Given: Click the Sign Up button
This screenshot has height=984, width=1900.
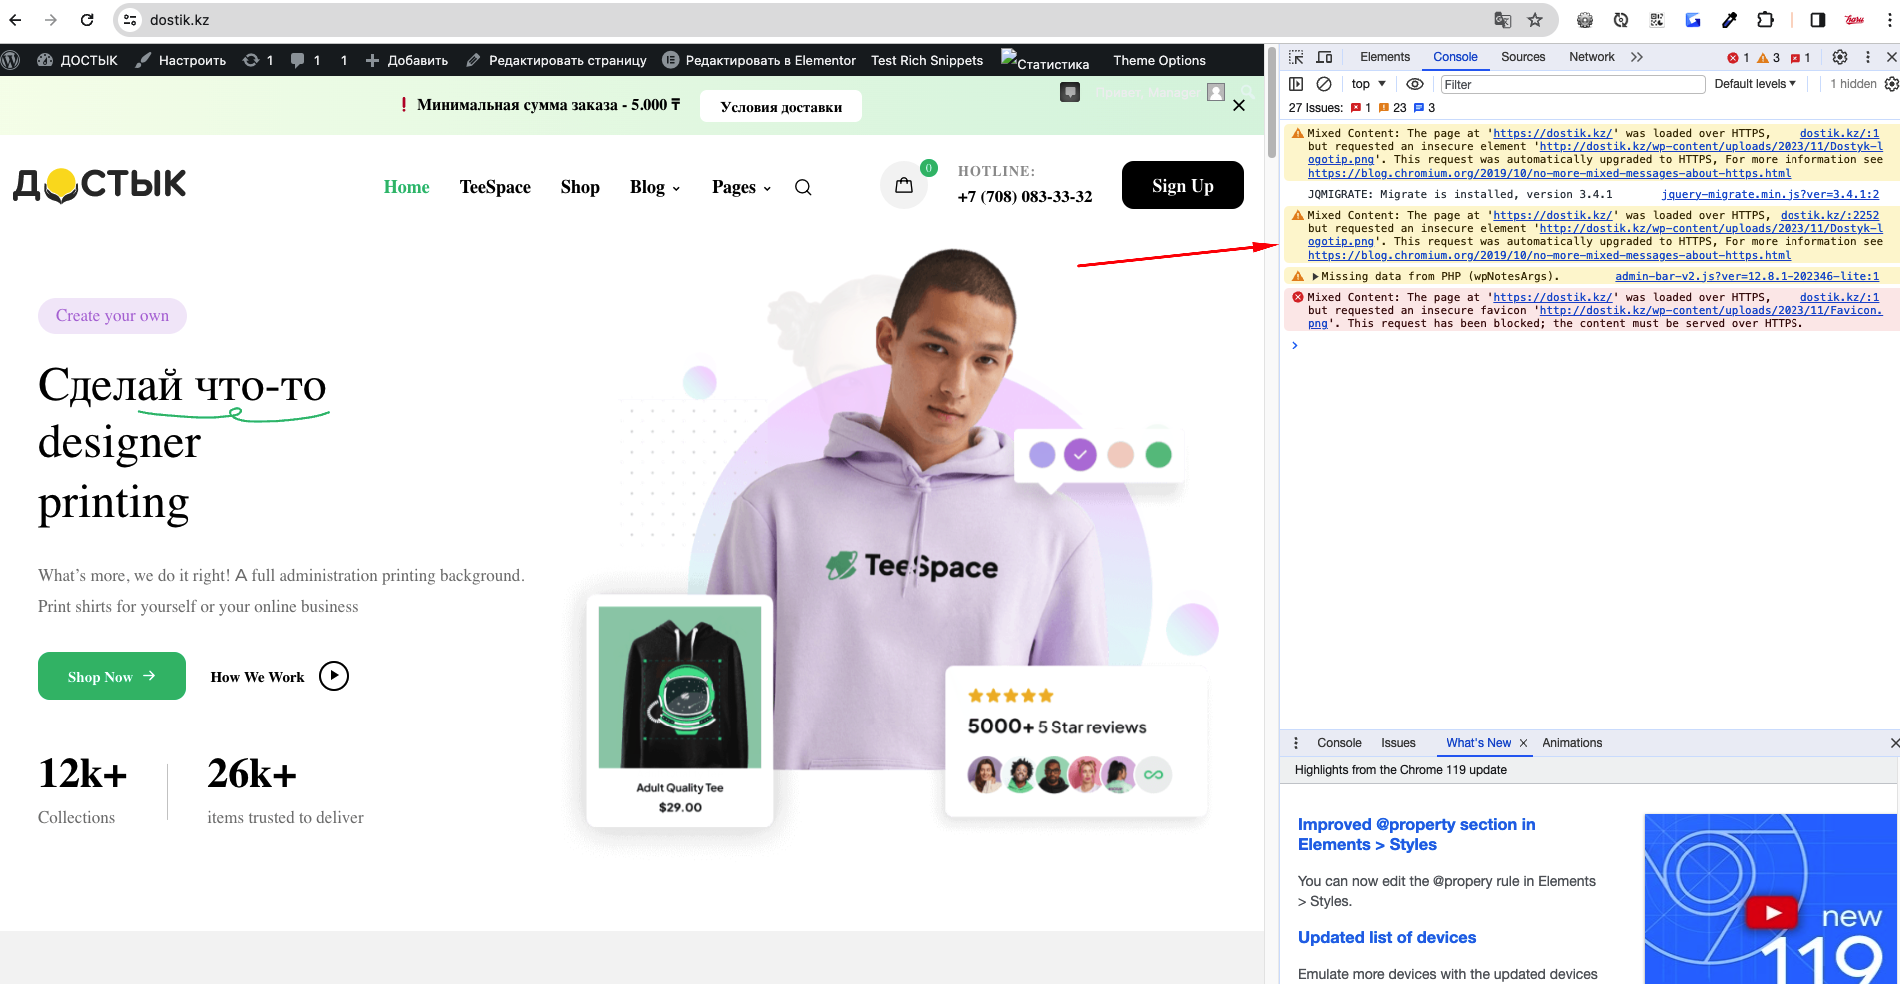Looking at the screenshot, I should click(x=1183, y=185).
